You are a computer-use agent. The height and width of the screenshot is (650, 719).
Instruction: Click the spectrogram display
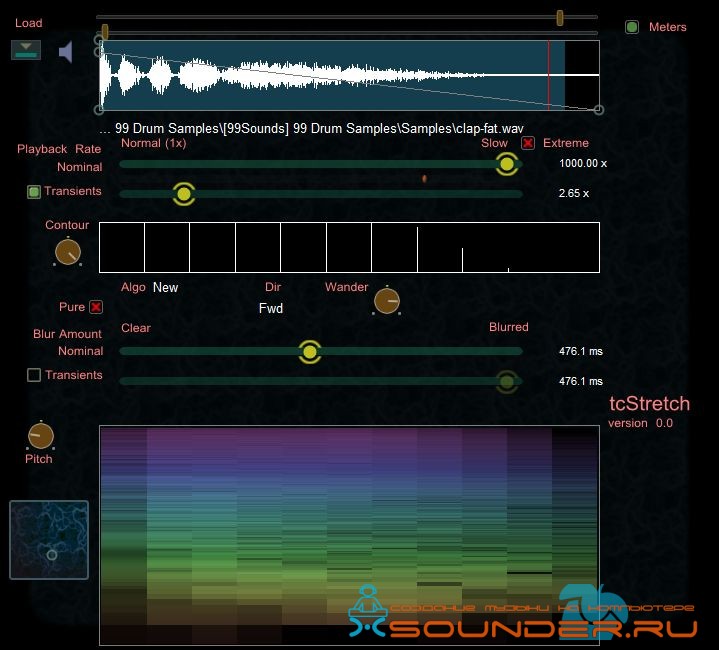click(349, 535)
